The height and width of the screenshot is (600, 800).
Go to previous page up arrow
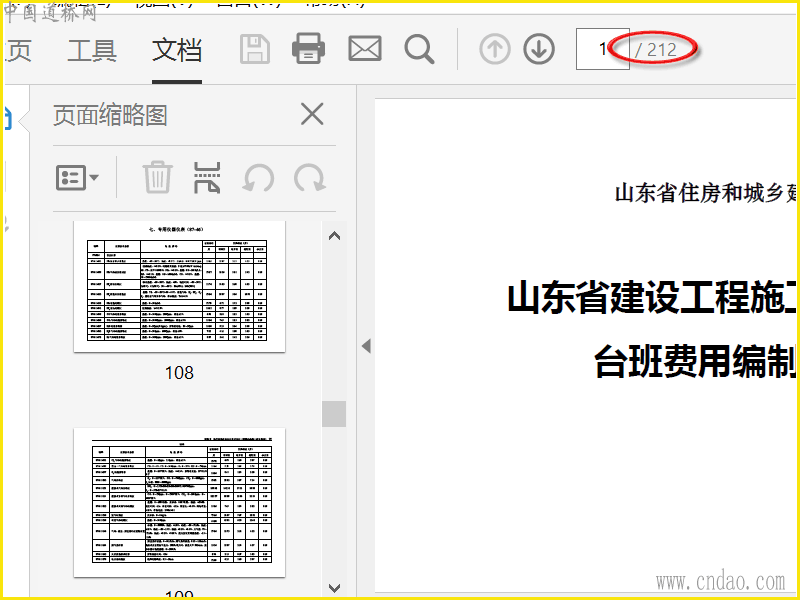coord(494,49)
